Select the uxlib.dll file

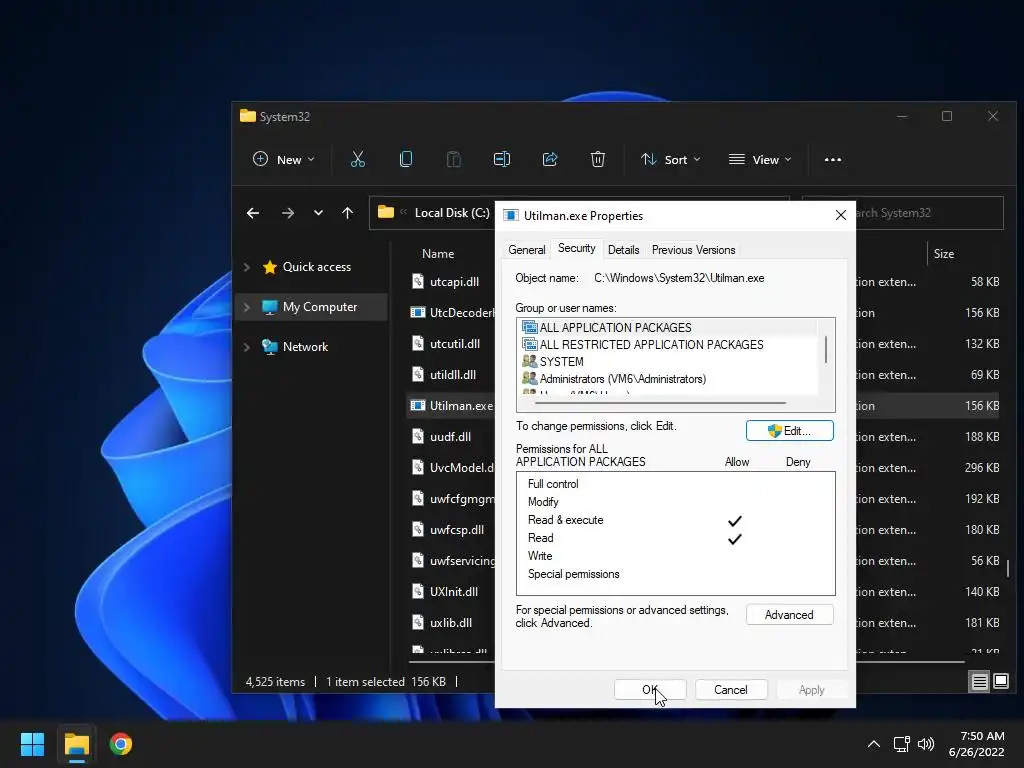click(451, 623)
